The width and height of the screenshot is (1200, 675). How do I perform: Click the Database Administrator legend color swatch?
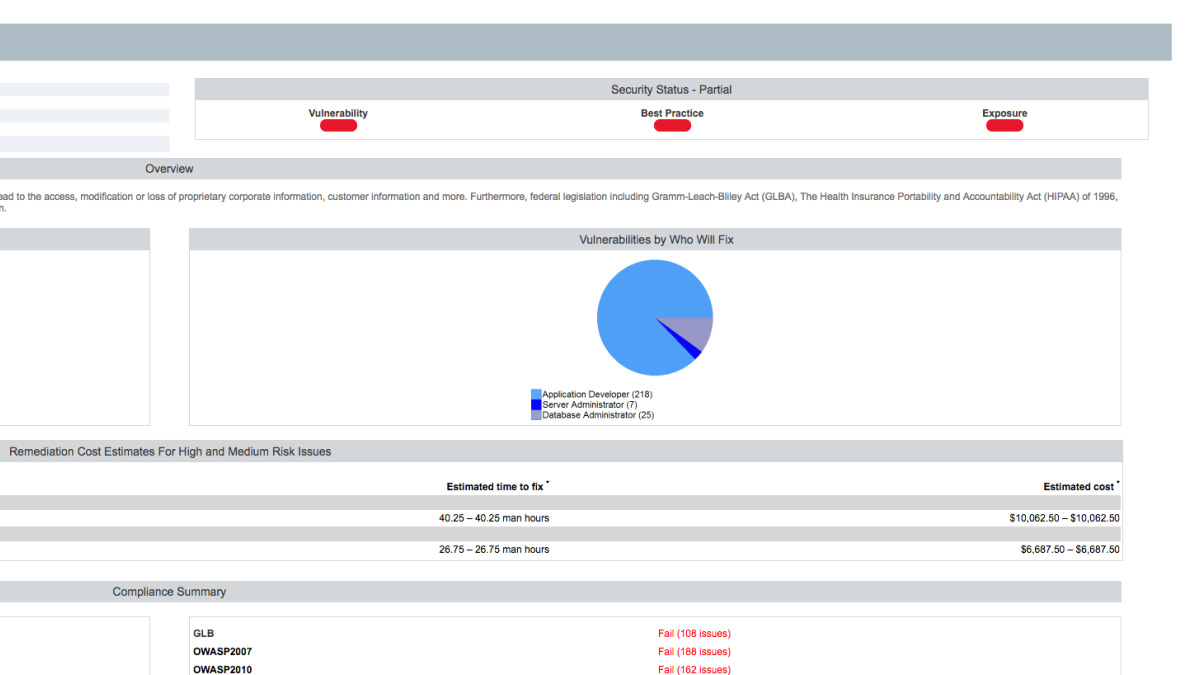pos(536,415)
